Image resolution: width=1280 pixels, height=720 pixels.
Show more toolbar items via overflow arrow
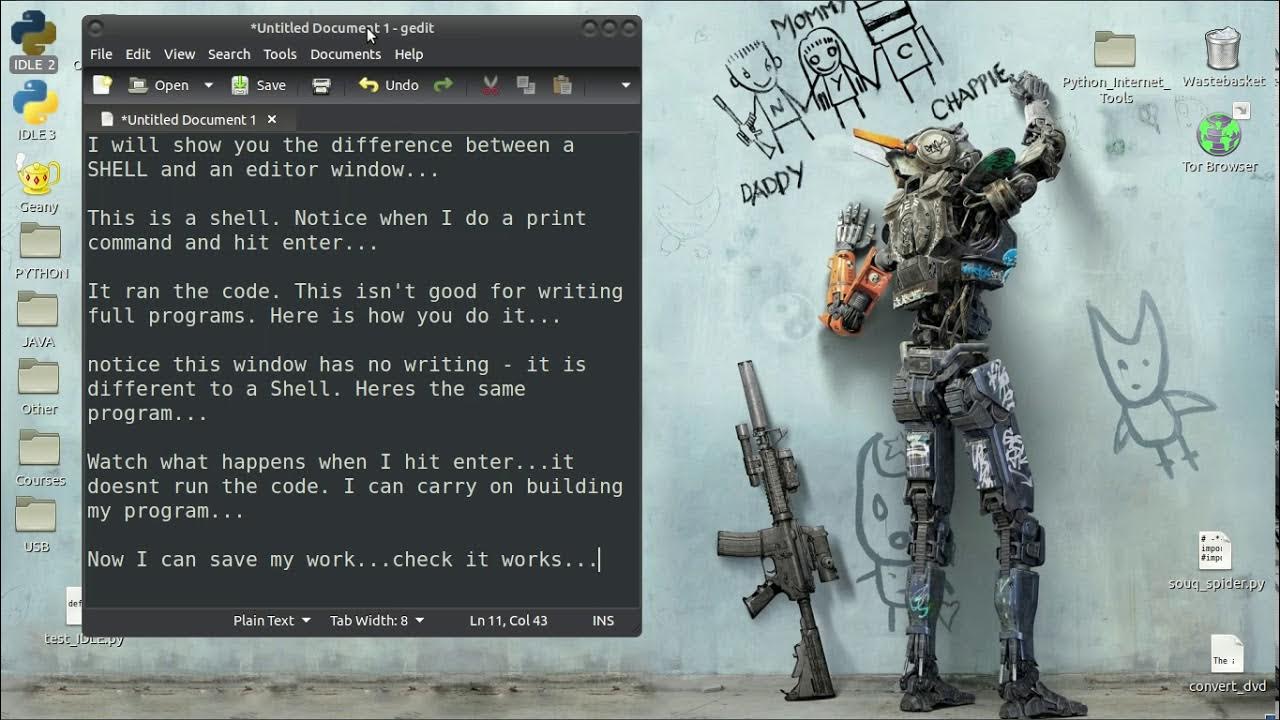626,86
